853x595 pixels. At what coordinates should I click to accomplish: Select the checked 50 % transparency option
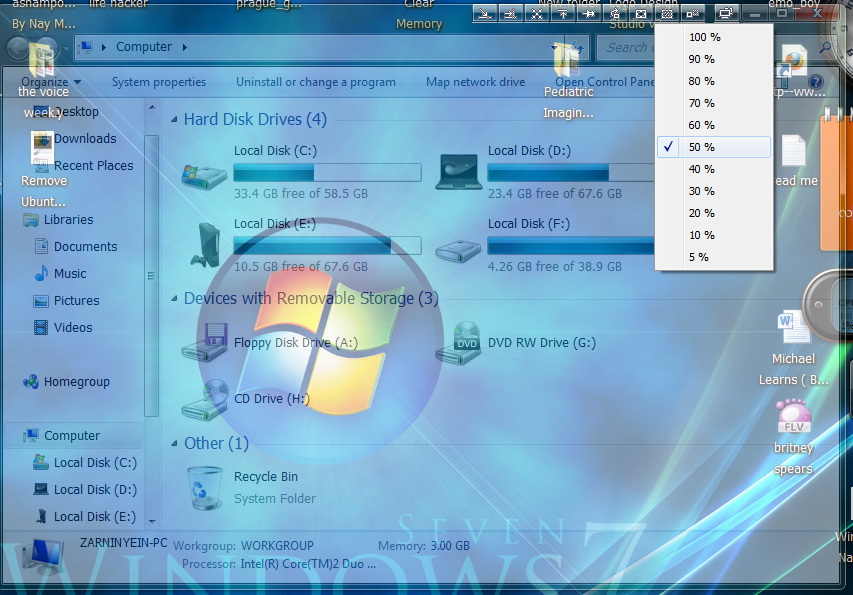pos(714,147)
